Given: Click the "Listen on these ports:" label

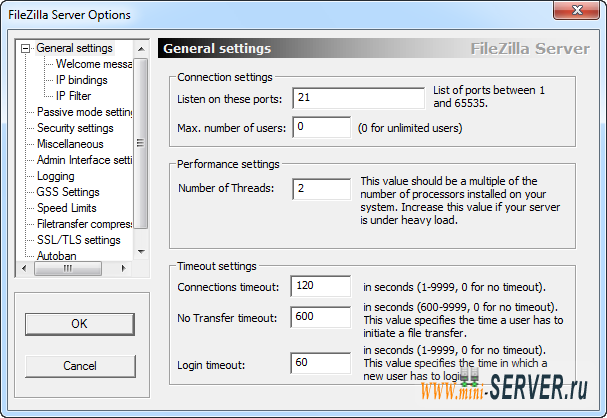Looking at the screenshot, I should click(x=230, y=99).
